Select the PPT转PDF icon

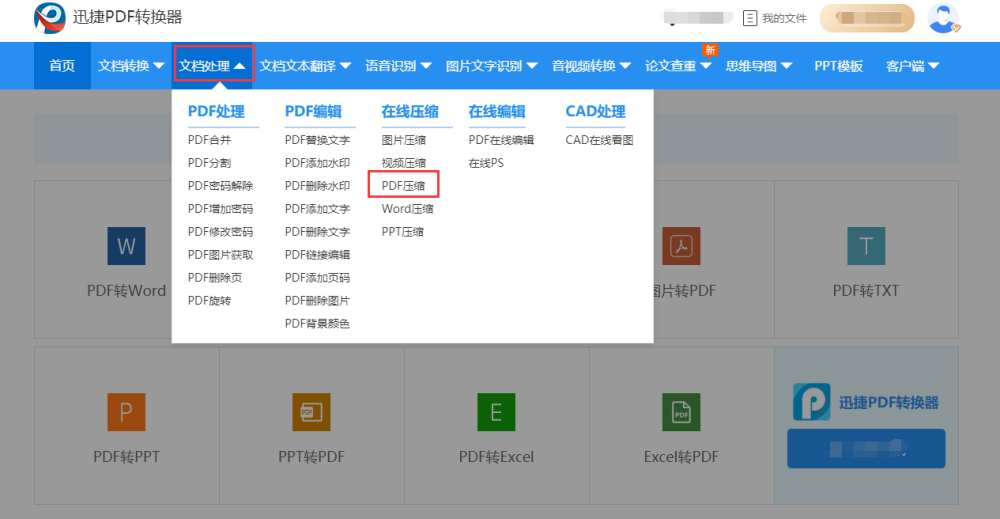tap(311, 412)
